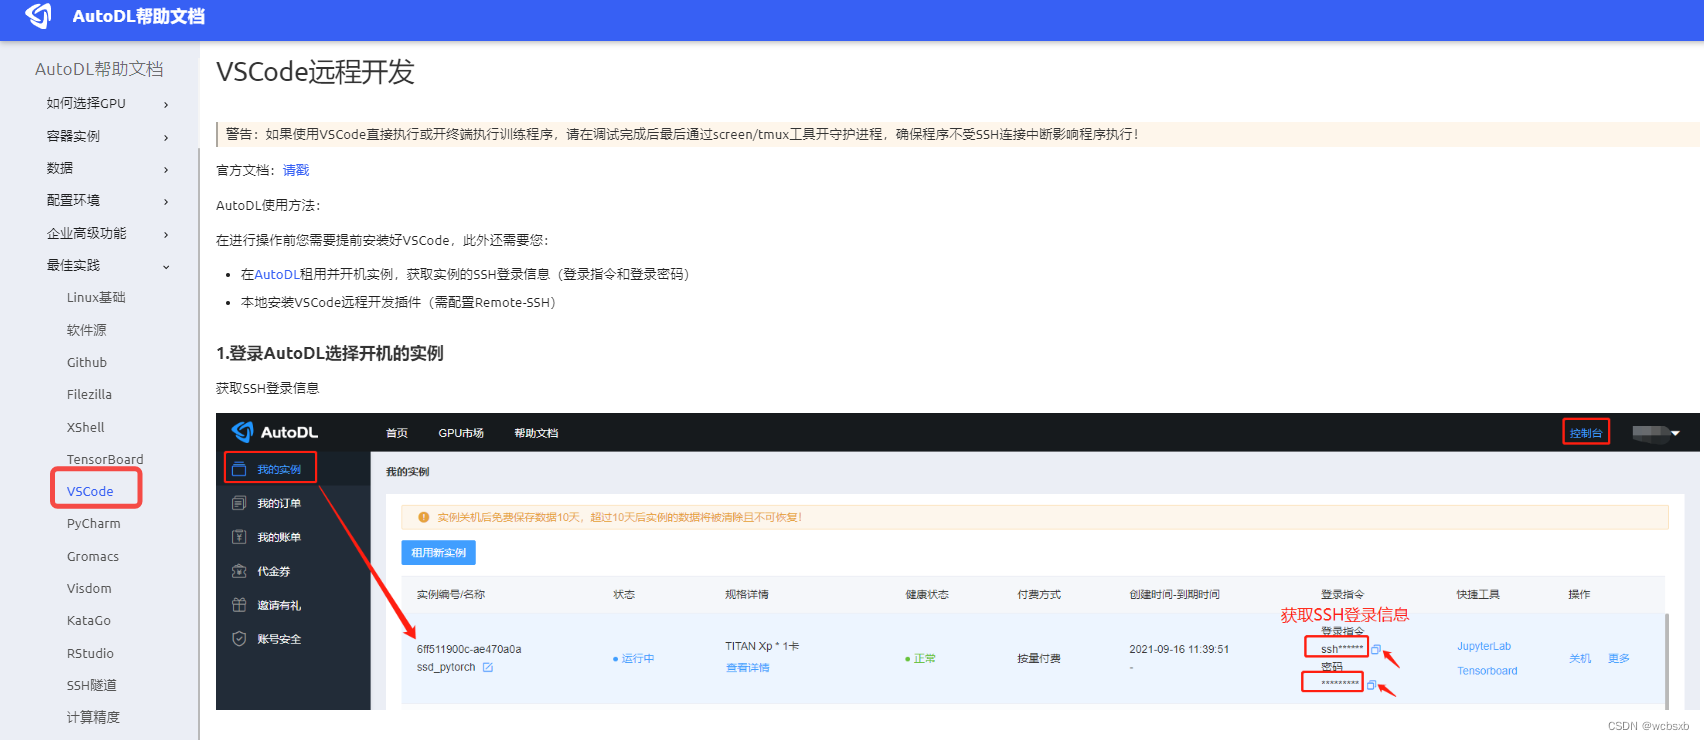Open the Gromacs doc page
Viewport: 1704px width, 740px height.
click(x=93, y=556)
